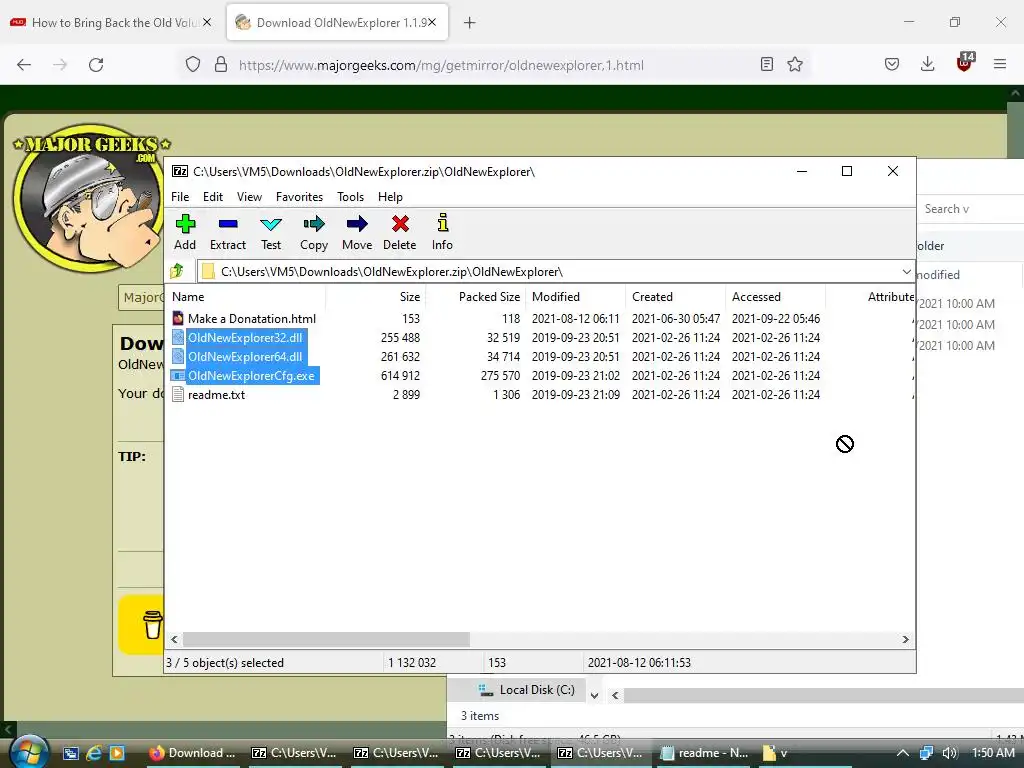The width and height of the screenshot is (1024, 768).
Task: Switch to Firefox Download taskbar button
Action: [x=192, y=753]
